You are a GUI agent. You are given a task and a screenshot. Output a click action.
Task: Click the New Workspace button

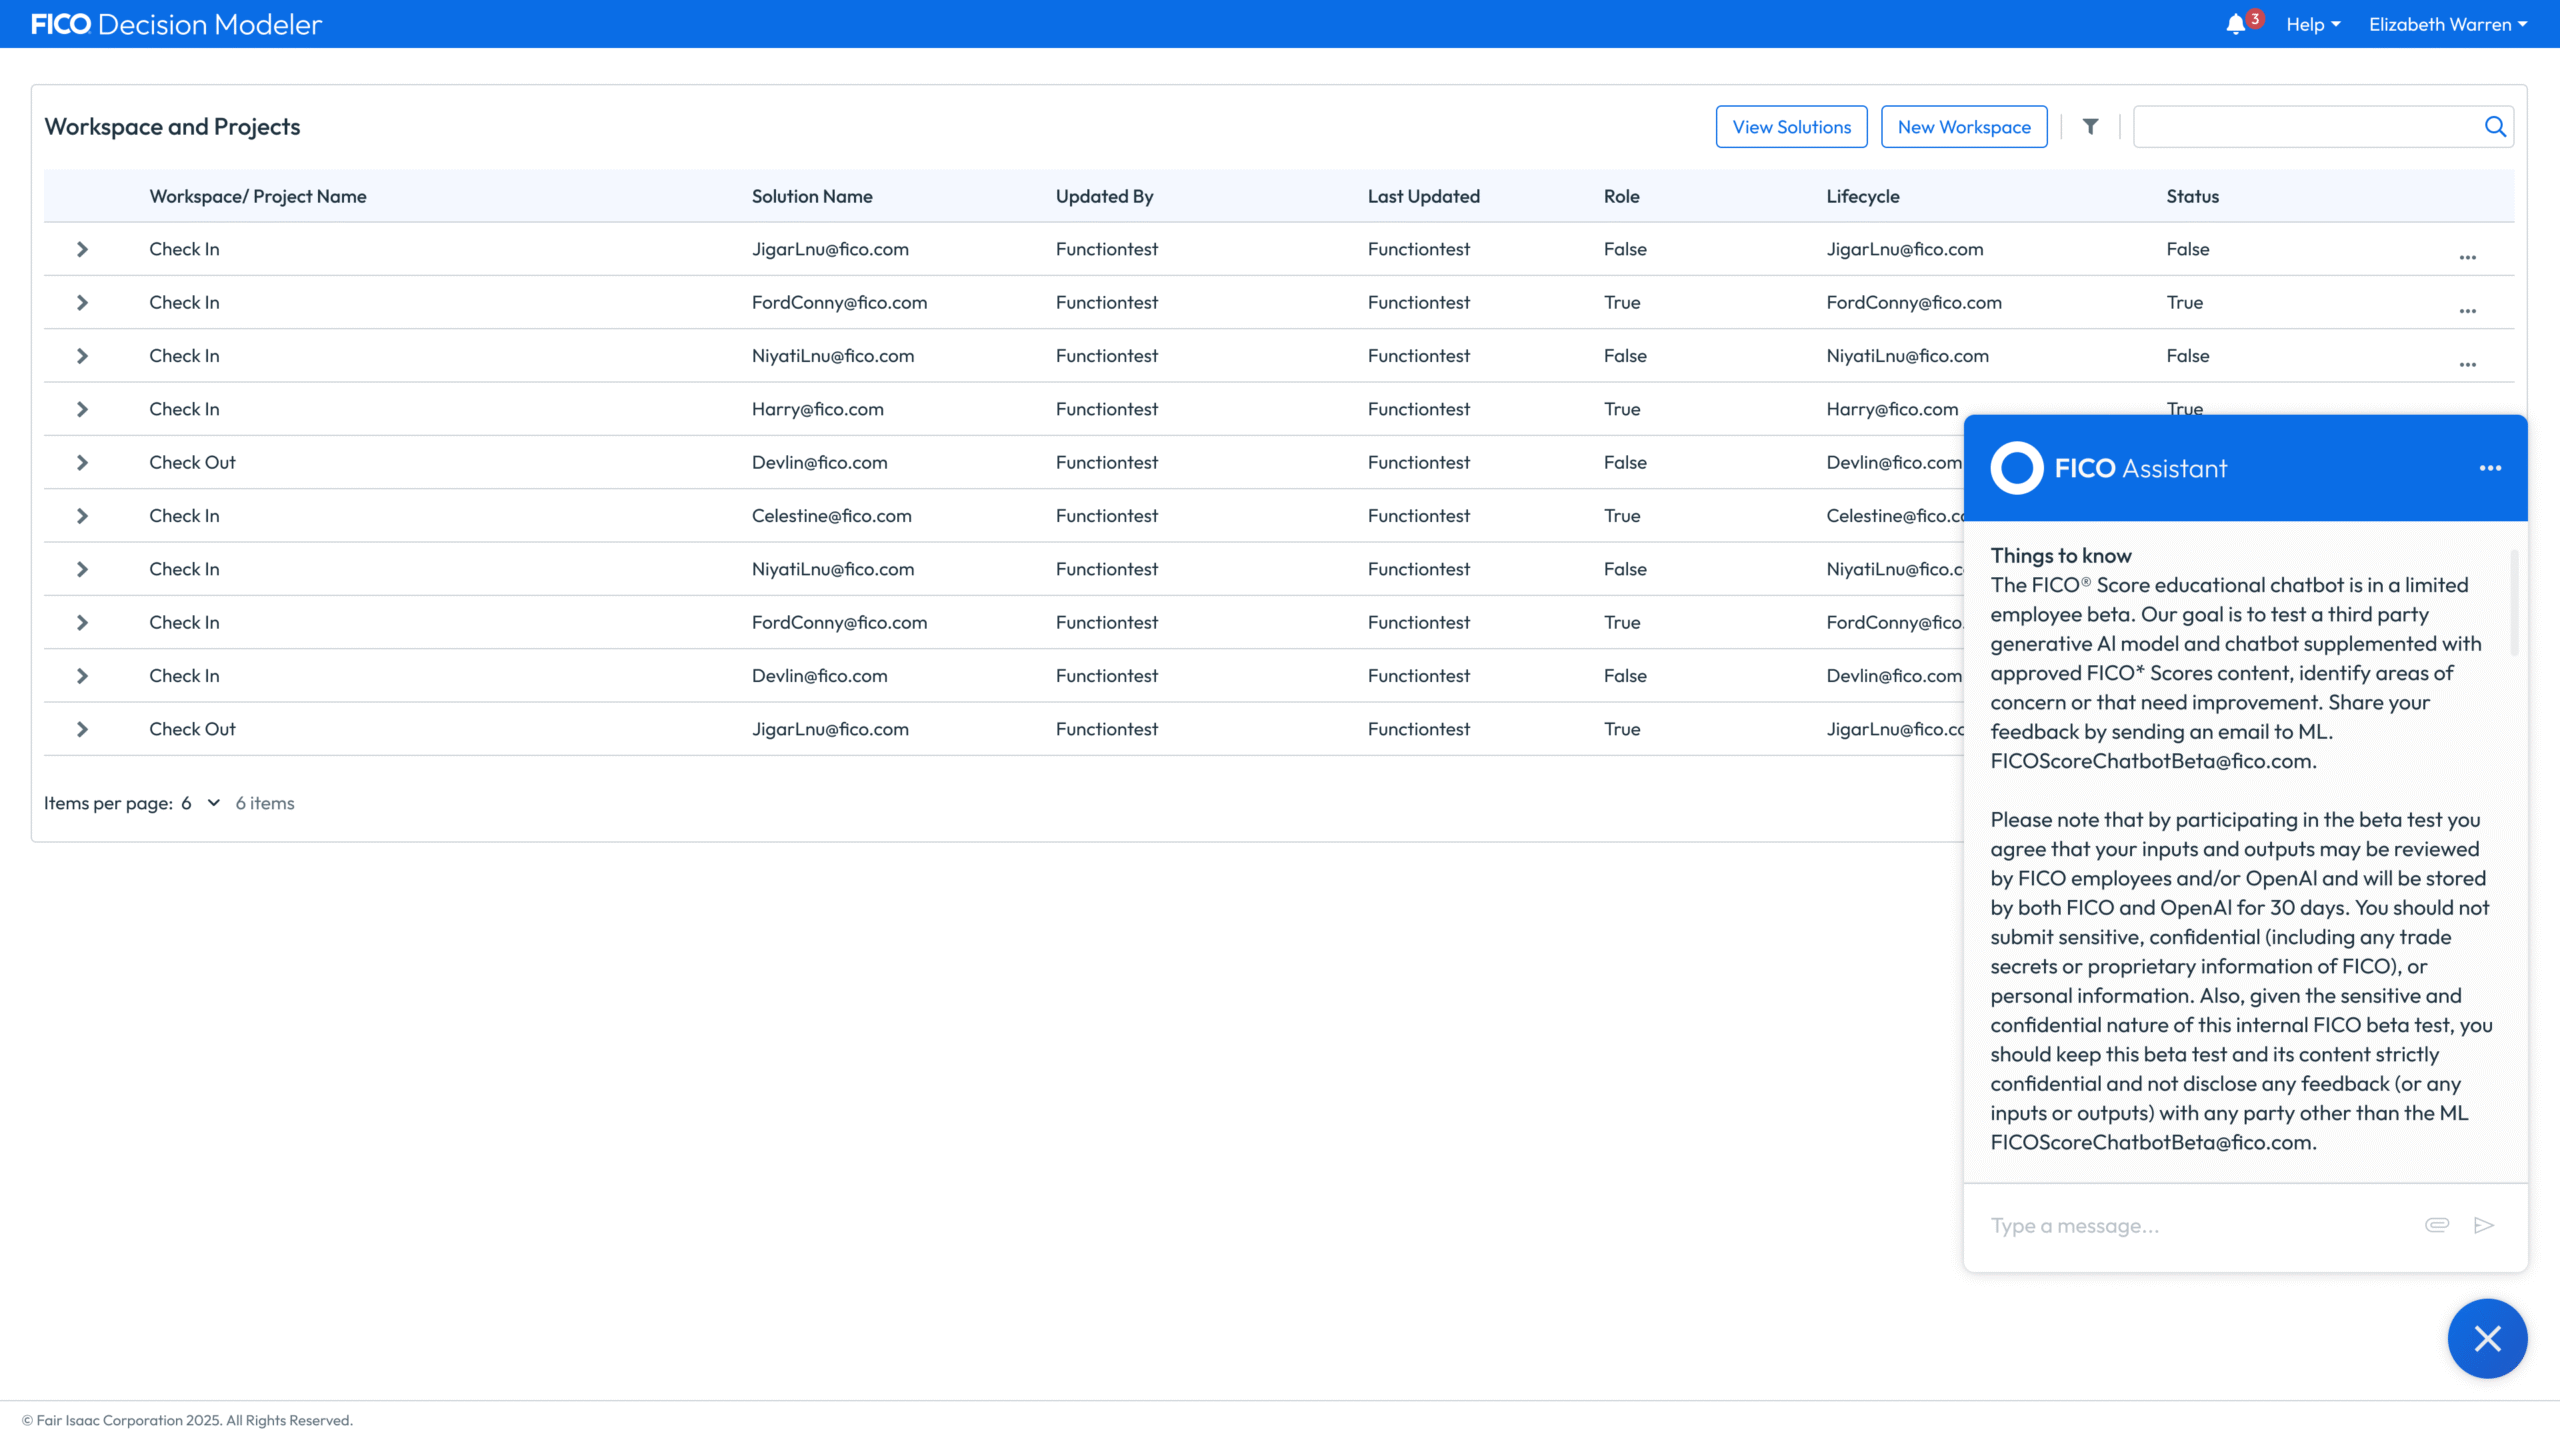pos(1963,127)
